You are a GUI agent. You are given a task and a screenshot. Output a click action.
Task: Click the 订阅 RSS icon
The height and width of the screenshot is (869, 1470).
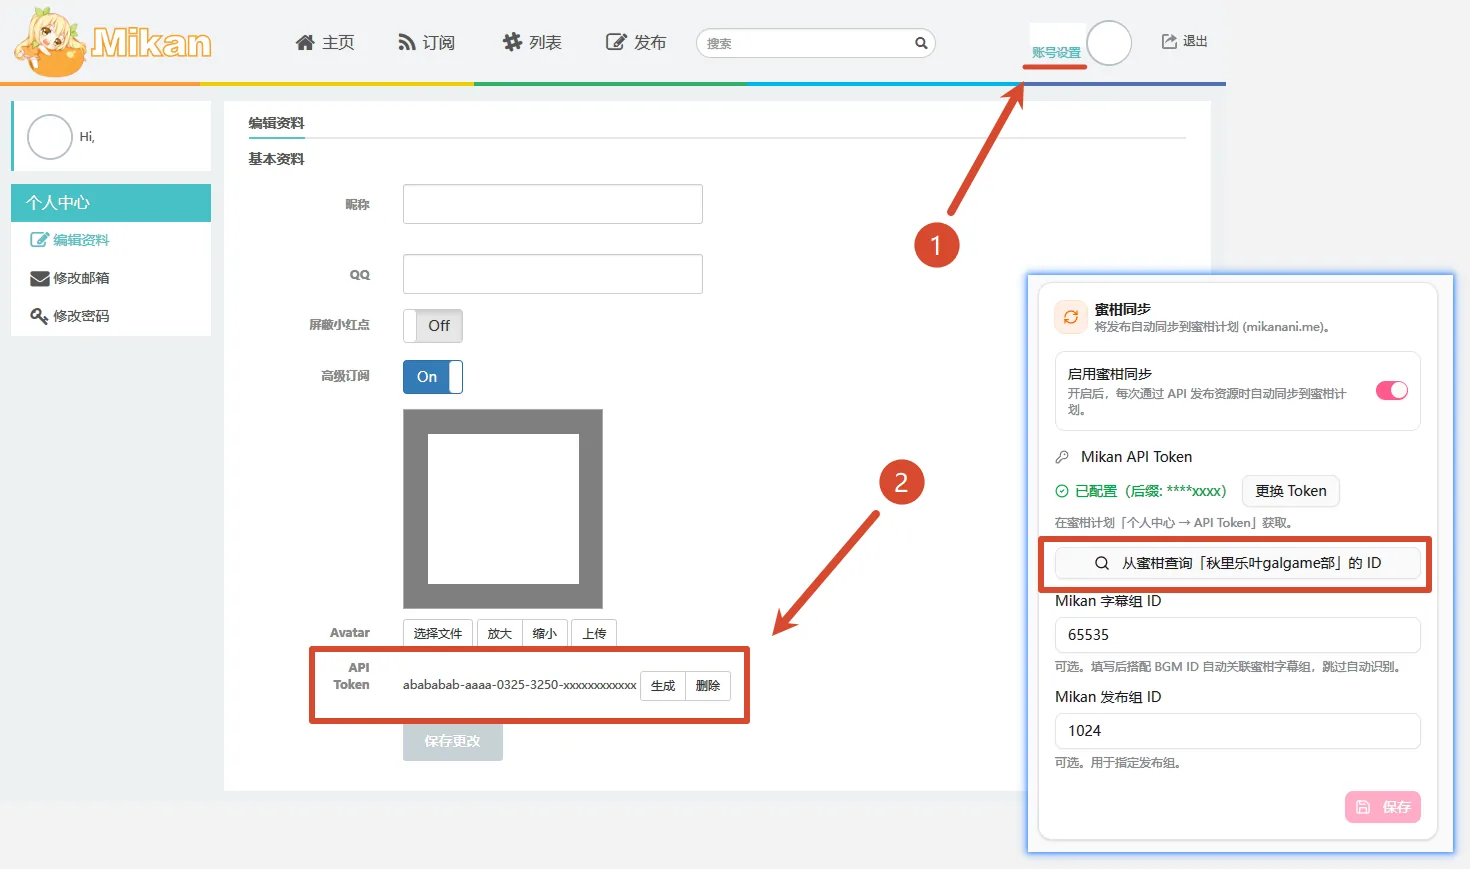click(406, 42)
